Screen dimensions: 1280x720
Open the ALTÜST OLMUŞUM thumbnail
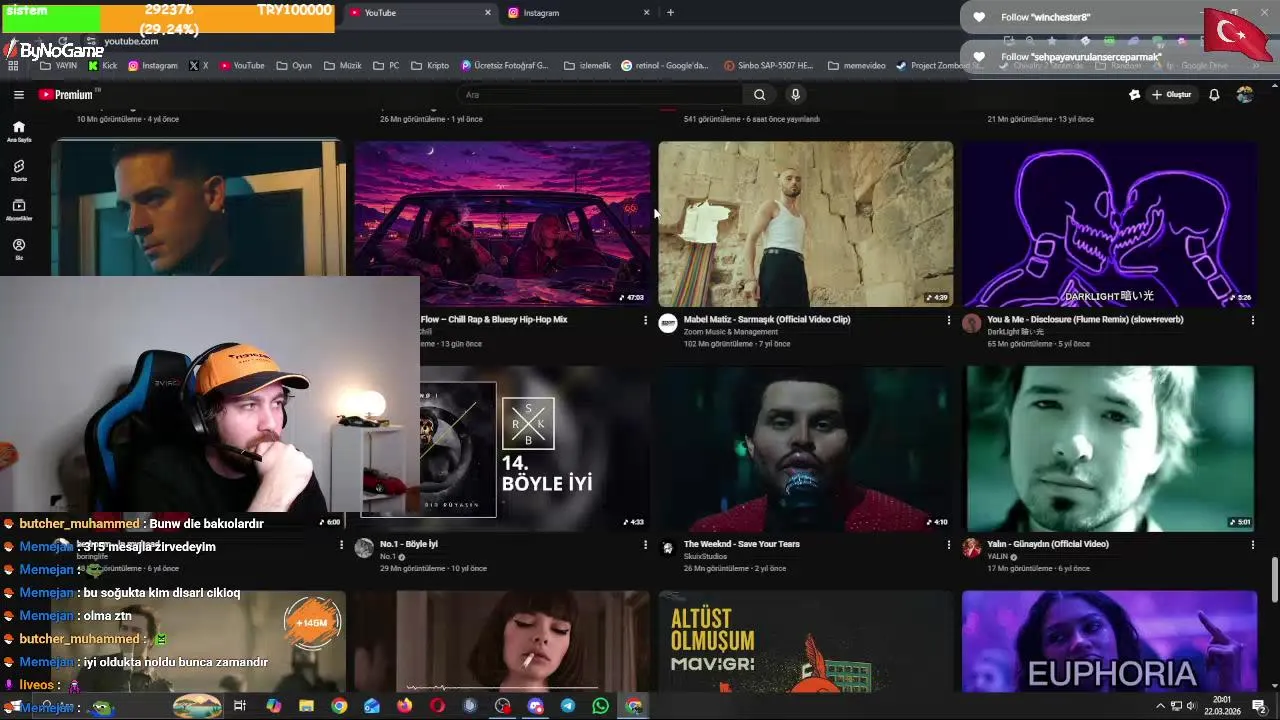point(806,641)
